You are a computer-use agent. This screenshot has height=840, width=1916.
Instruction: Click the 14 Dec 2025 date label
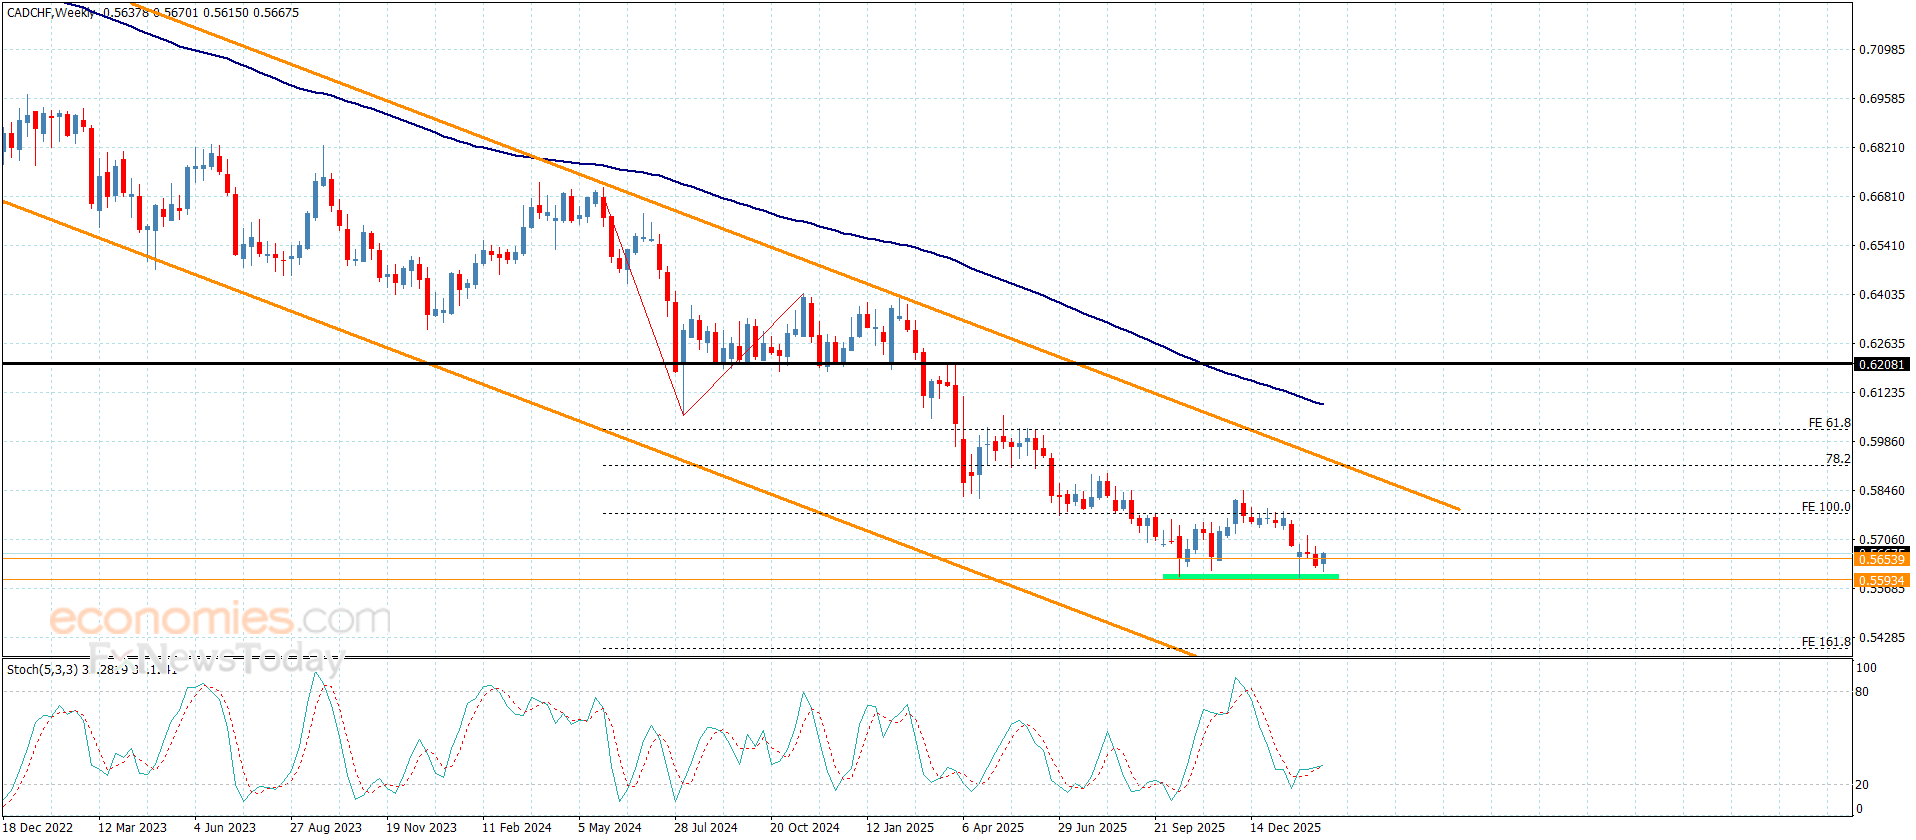pos(1285,827)
